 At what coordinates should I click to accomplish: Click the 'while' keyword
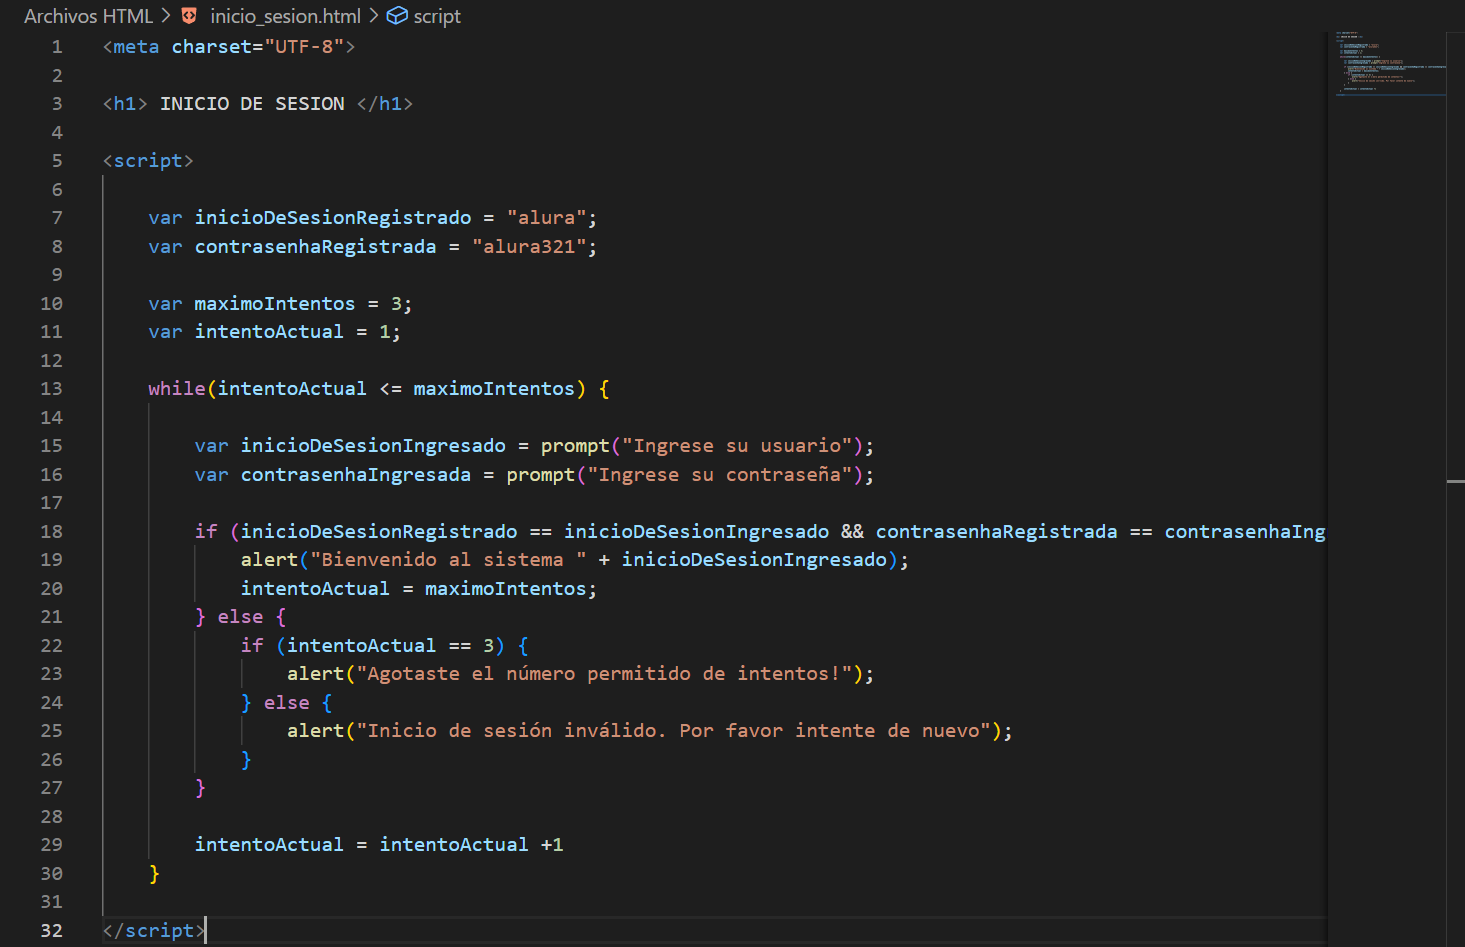click(177, 389)
